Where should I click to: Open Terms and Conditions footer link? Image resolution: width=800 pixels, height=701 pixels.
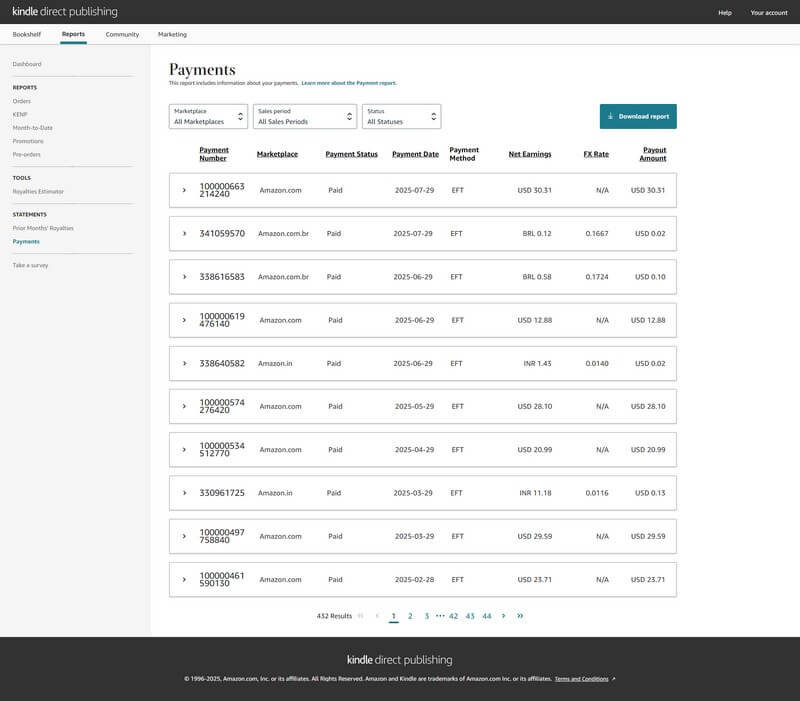coord(582,679)
